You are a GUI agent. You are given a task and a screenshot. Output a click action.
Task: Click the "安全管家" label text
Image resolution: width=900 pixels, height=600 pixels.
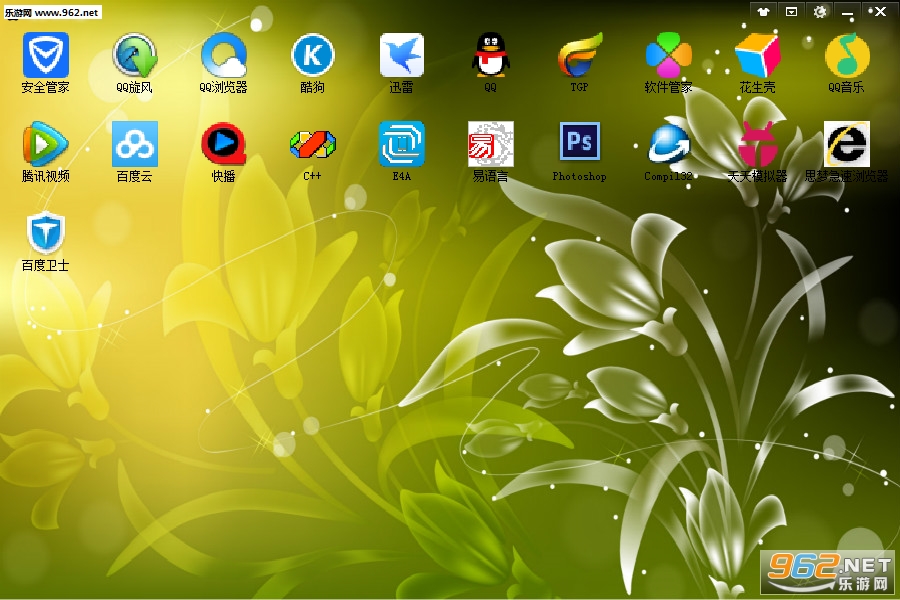pos(45,87)
